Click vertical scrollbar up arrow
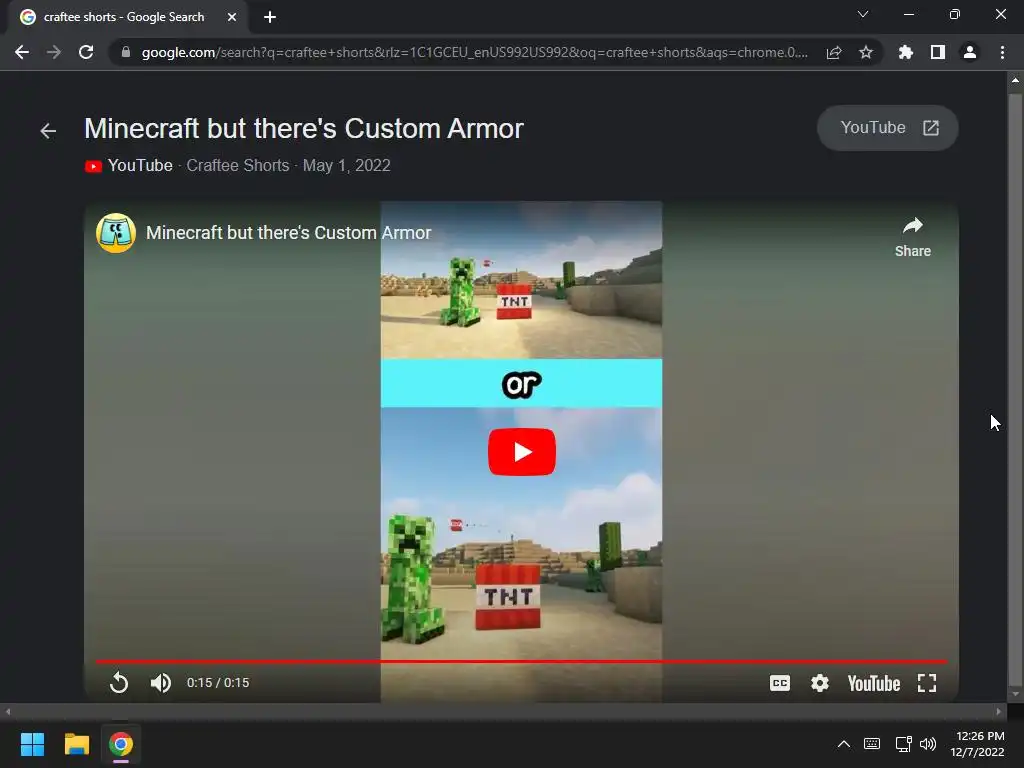This screenshot has height=768, width=1024. pyautogui.click(x=1015, y=80)
